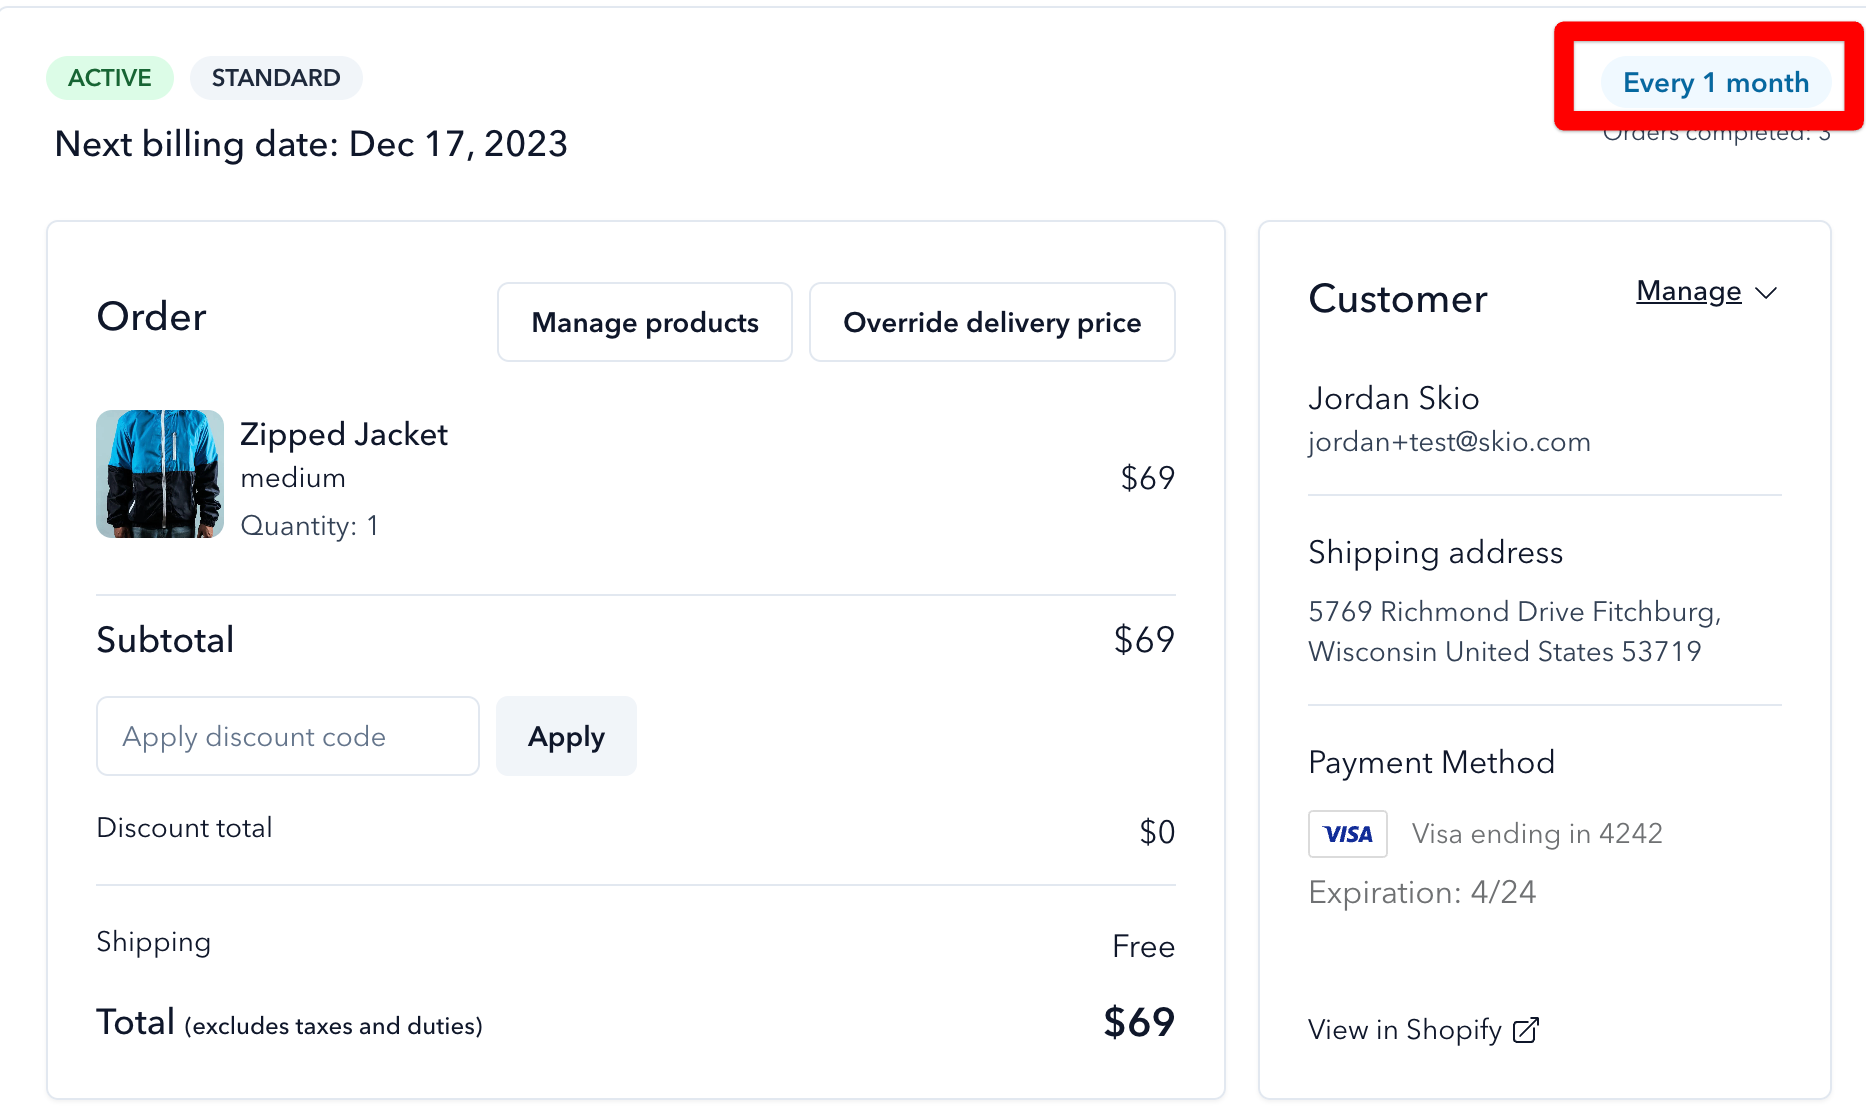Click the STANDARD plan badge
The height and width of the screenshot is (1118, 1866).
tap(276, 78)
